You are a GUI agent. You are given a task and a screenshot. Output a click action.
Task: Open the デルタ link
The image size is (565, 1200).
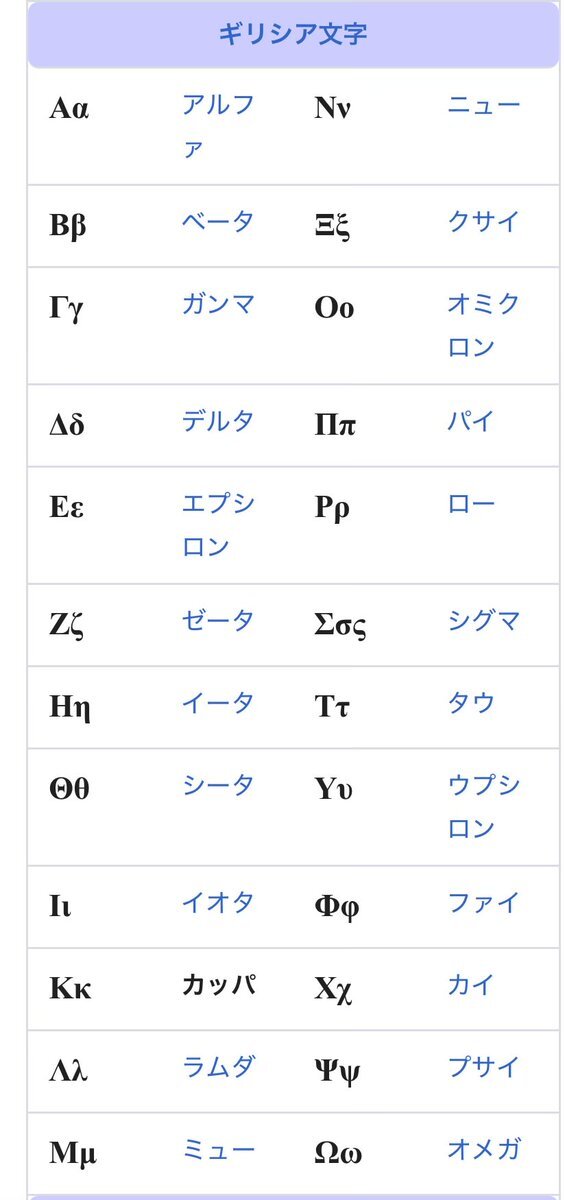(x=218, y=421)
